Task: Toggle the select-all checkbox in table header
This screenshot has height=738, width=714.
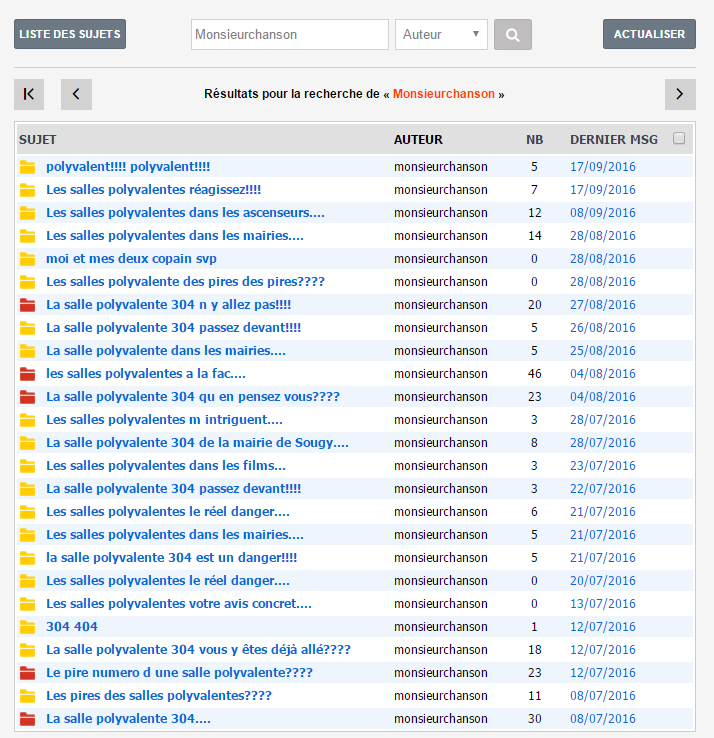Action: [679, 139]
